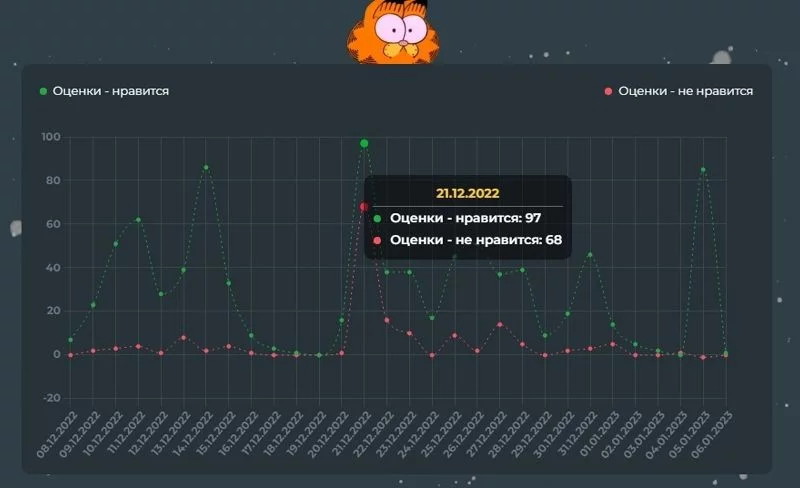Click the green data point for 14.12.2022
The height and width of the screenshot is (488, 800).
(206, 167)
